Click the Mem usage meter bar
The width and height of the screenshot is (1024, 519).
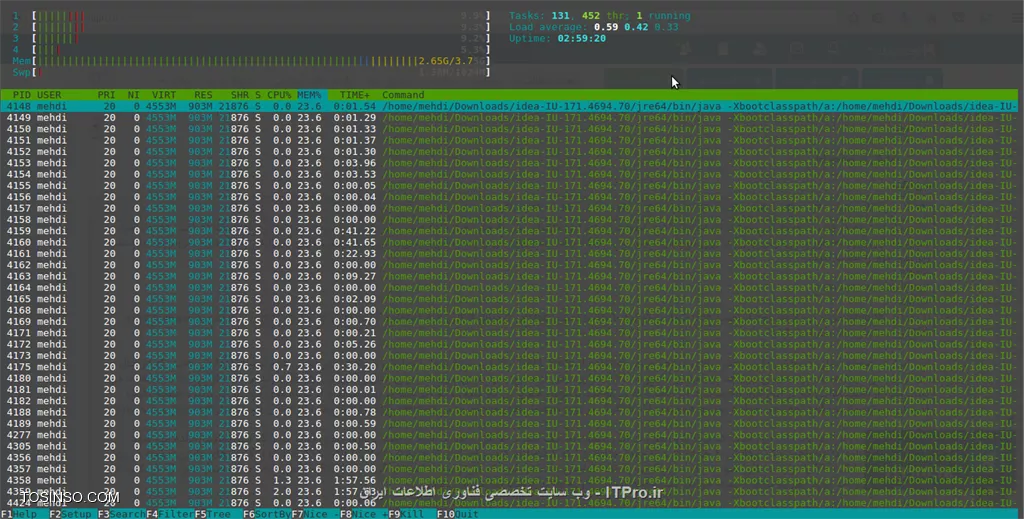click(251, 61)
